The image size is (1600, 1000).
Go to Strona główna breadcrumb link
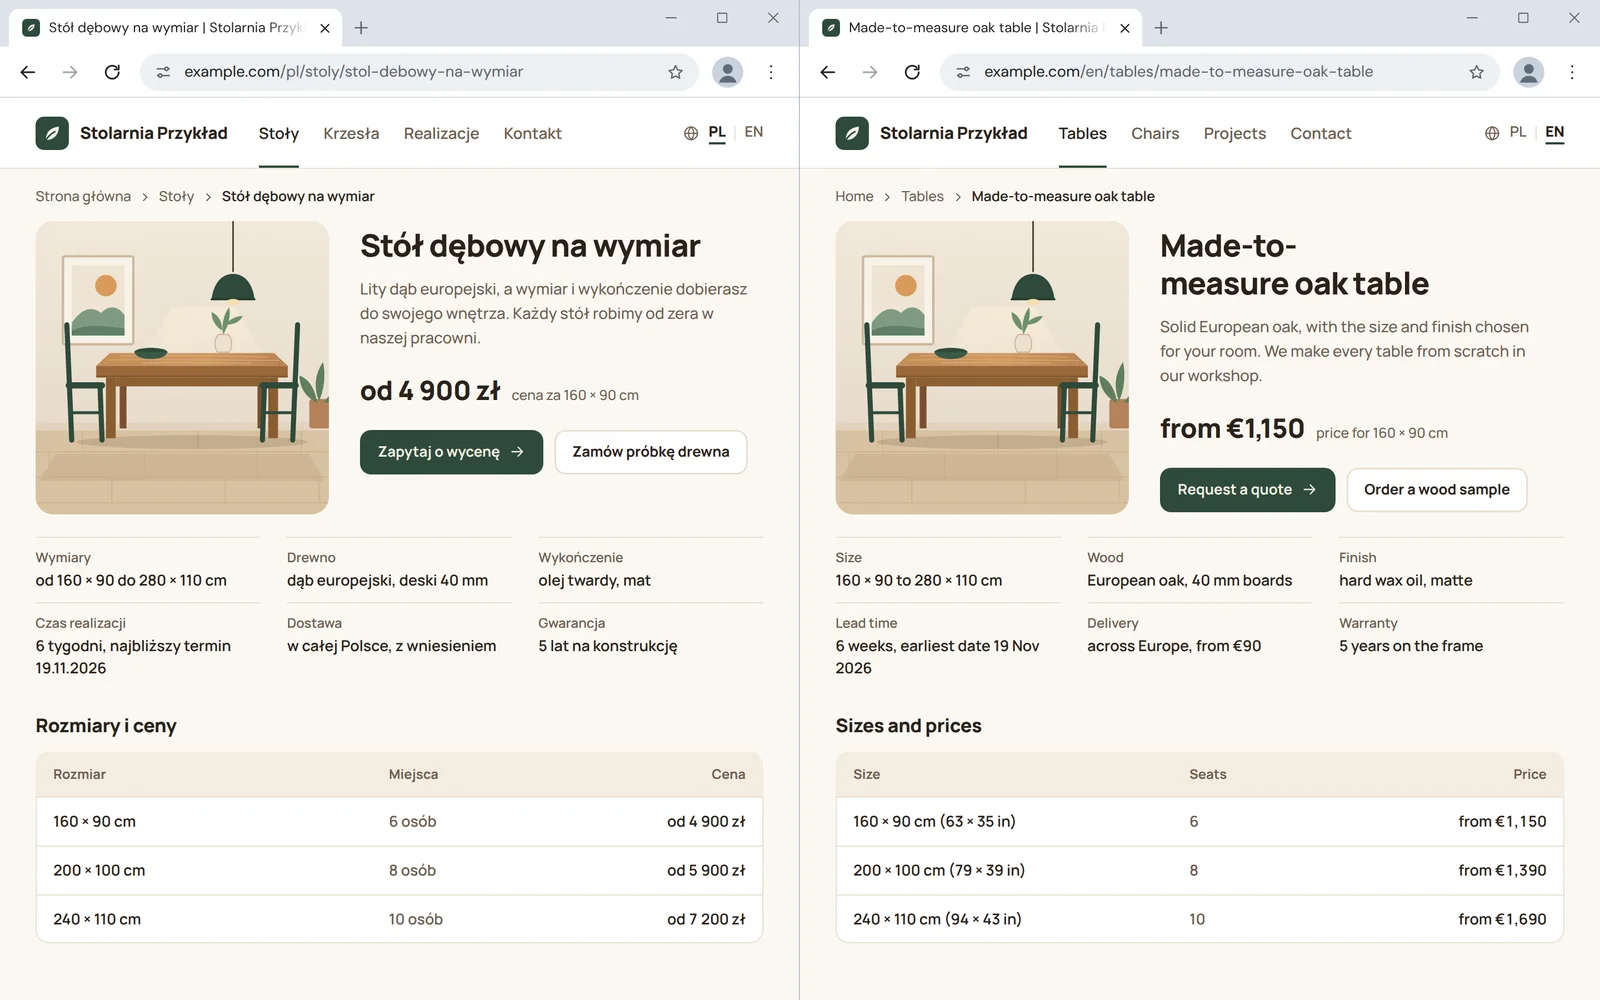click(83, 196)
